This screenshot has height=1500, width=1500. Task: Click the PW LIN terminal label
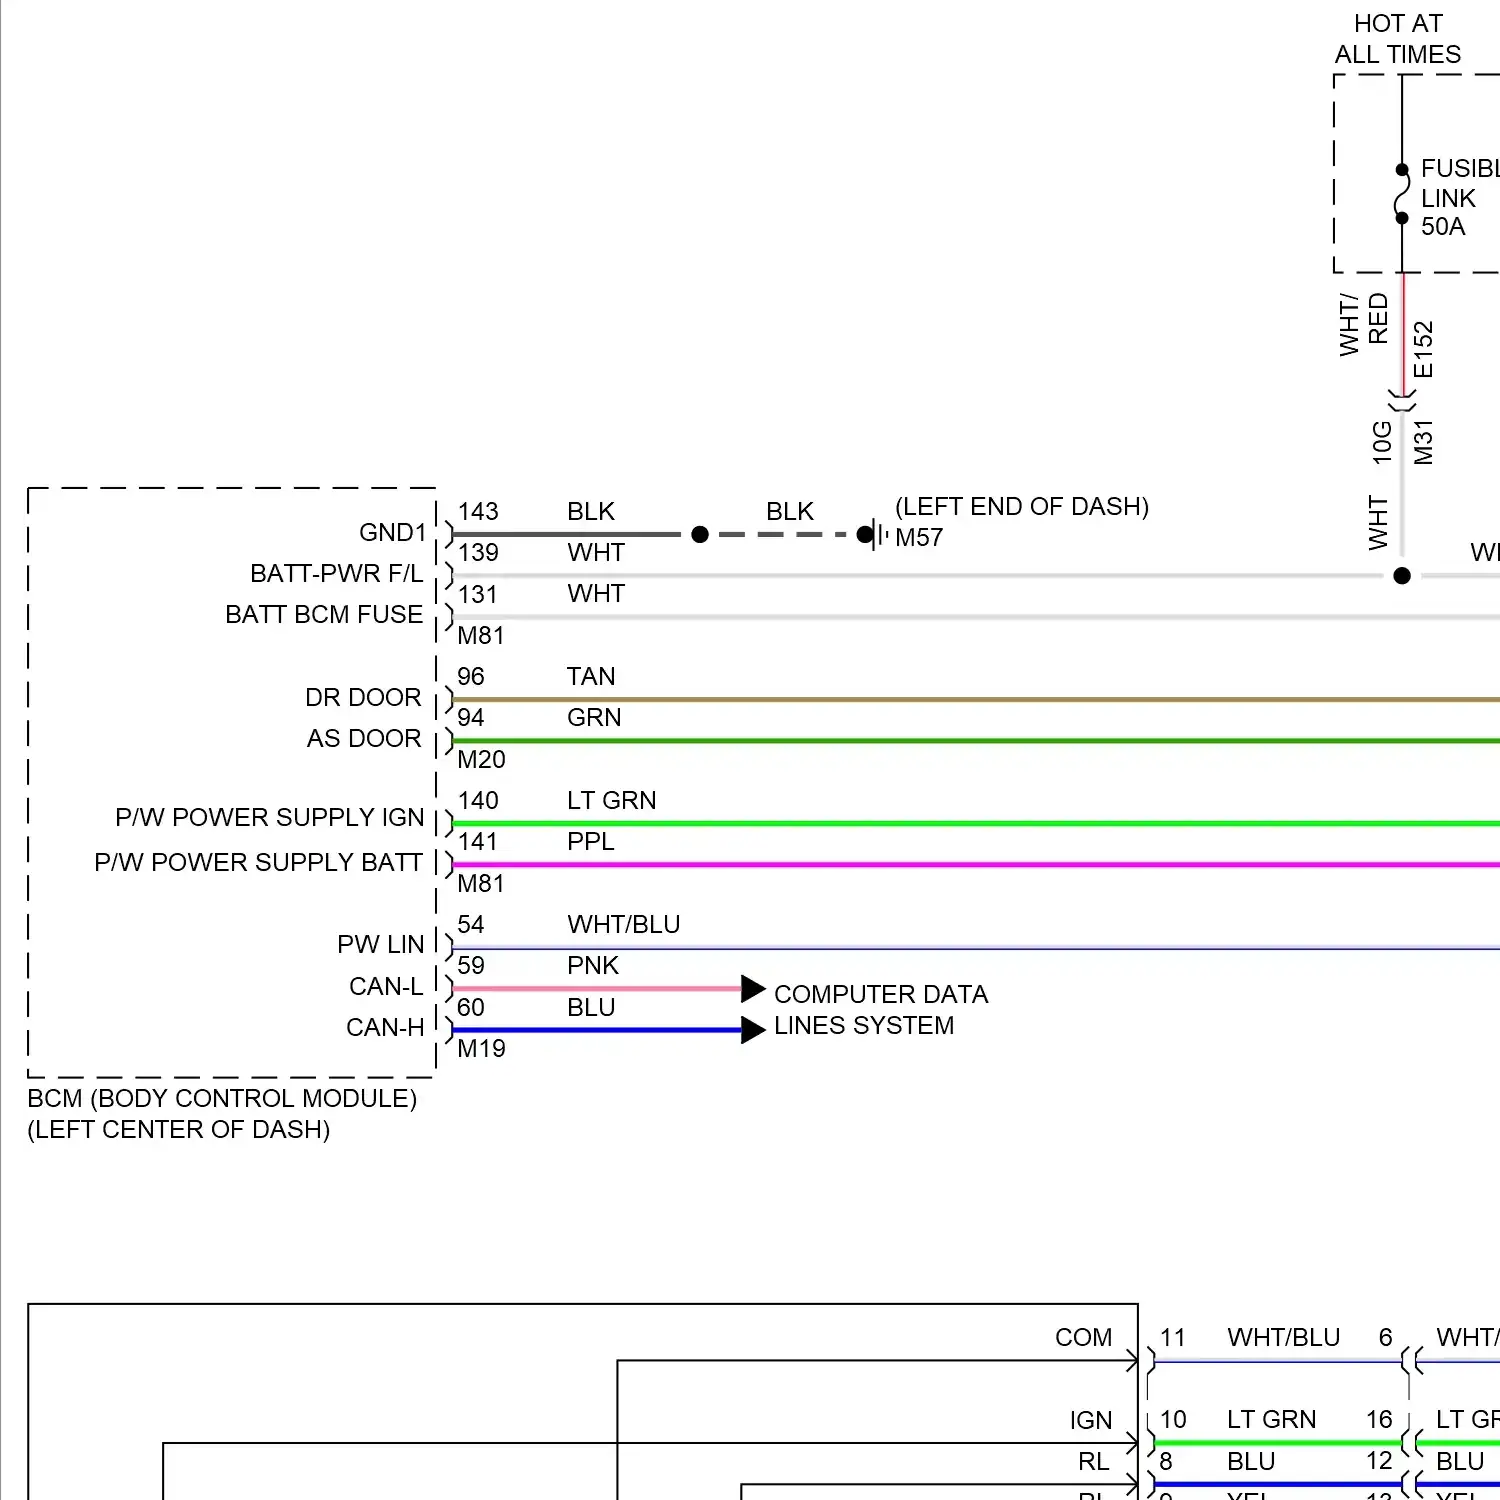380,944
